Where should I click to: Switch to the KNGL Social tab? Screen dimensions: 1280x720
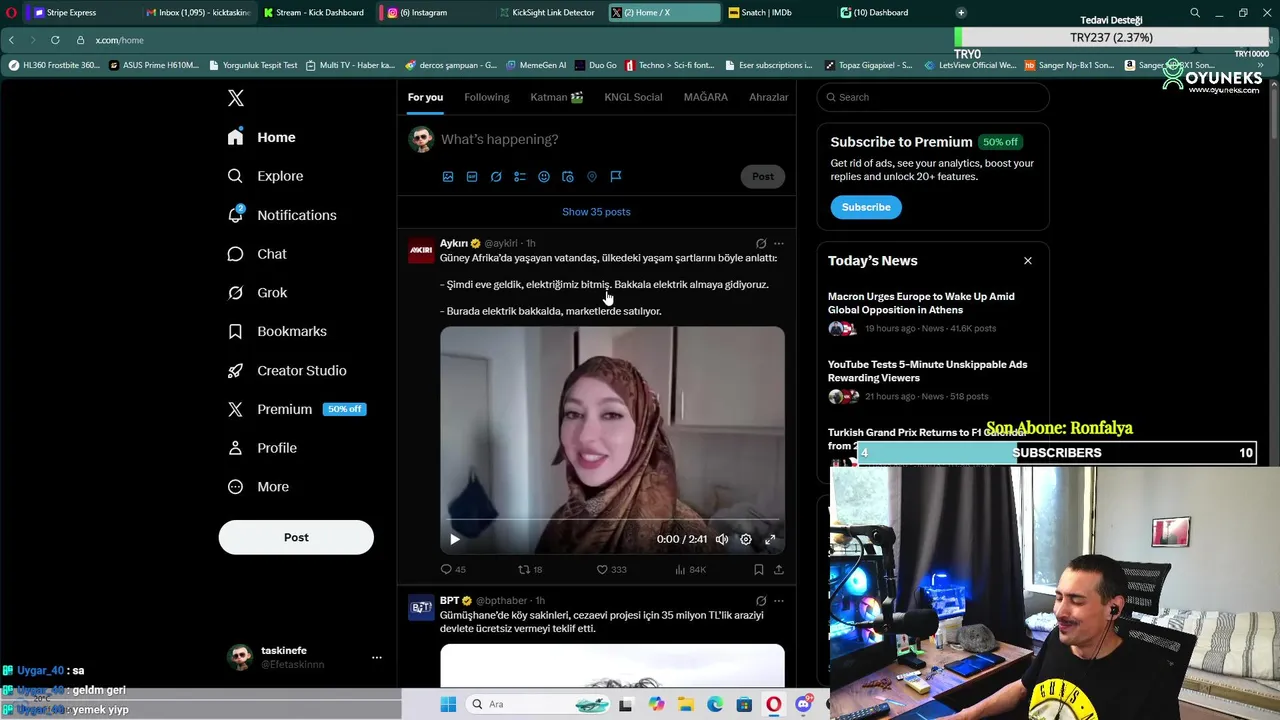click(633, 97)
